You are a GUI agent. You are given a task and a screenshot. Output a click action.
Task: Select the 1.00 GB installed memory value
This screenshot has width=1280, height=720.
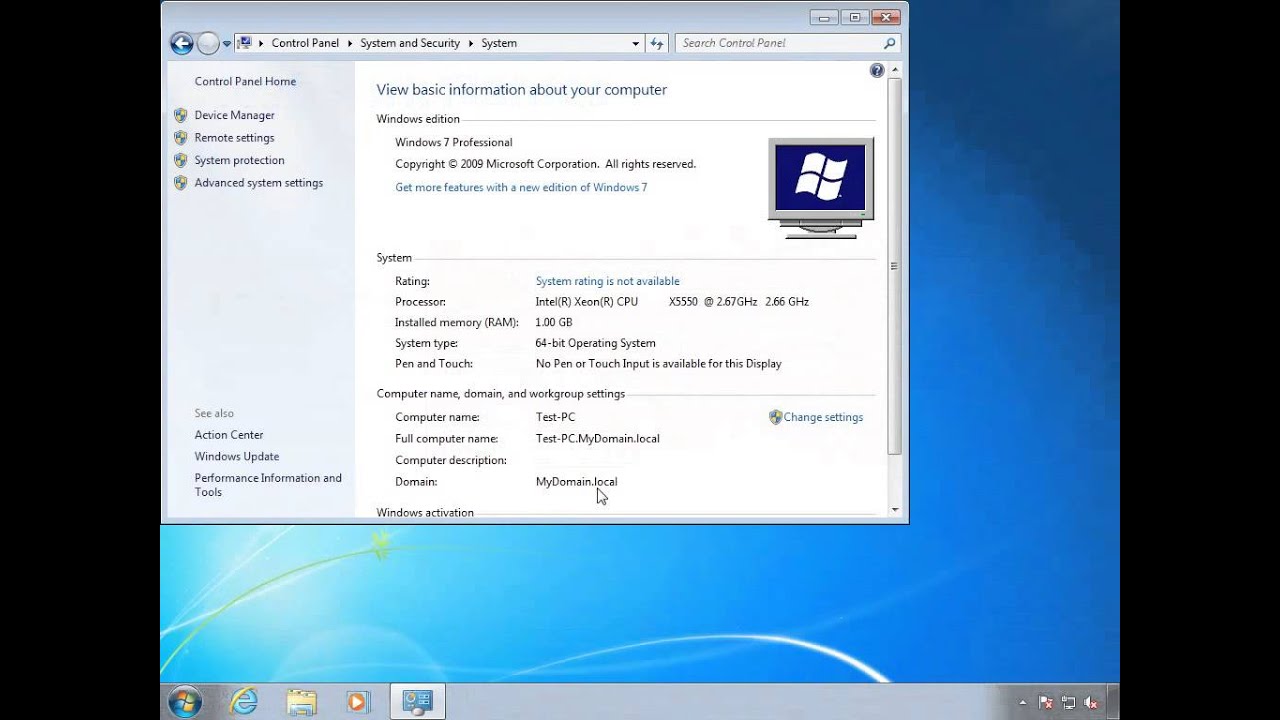pos(554,323)
